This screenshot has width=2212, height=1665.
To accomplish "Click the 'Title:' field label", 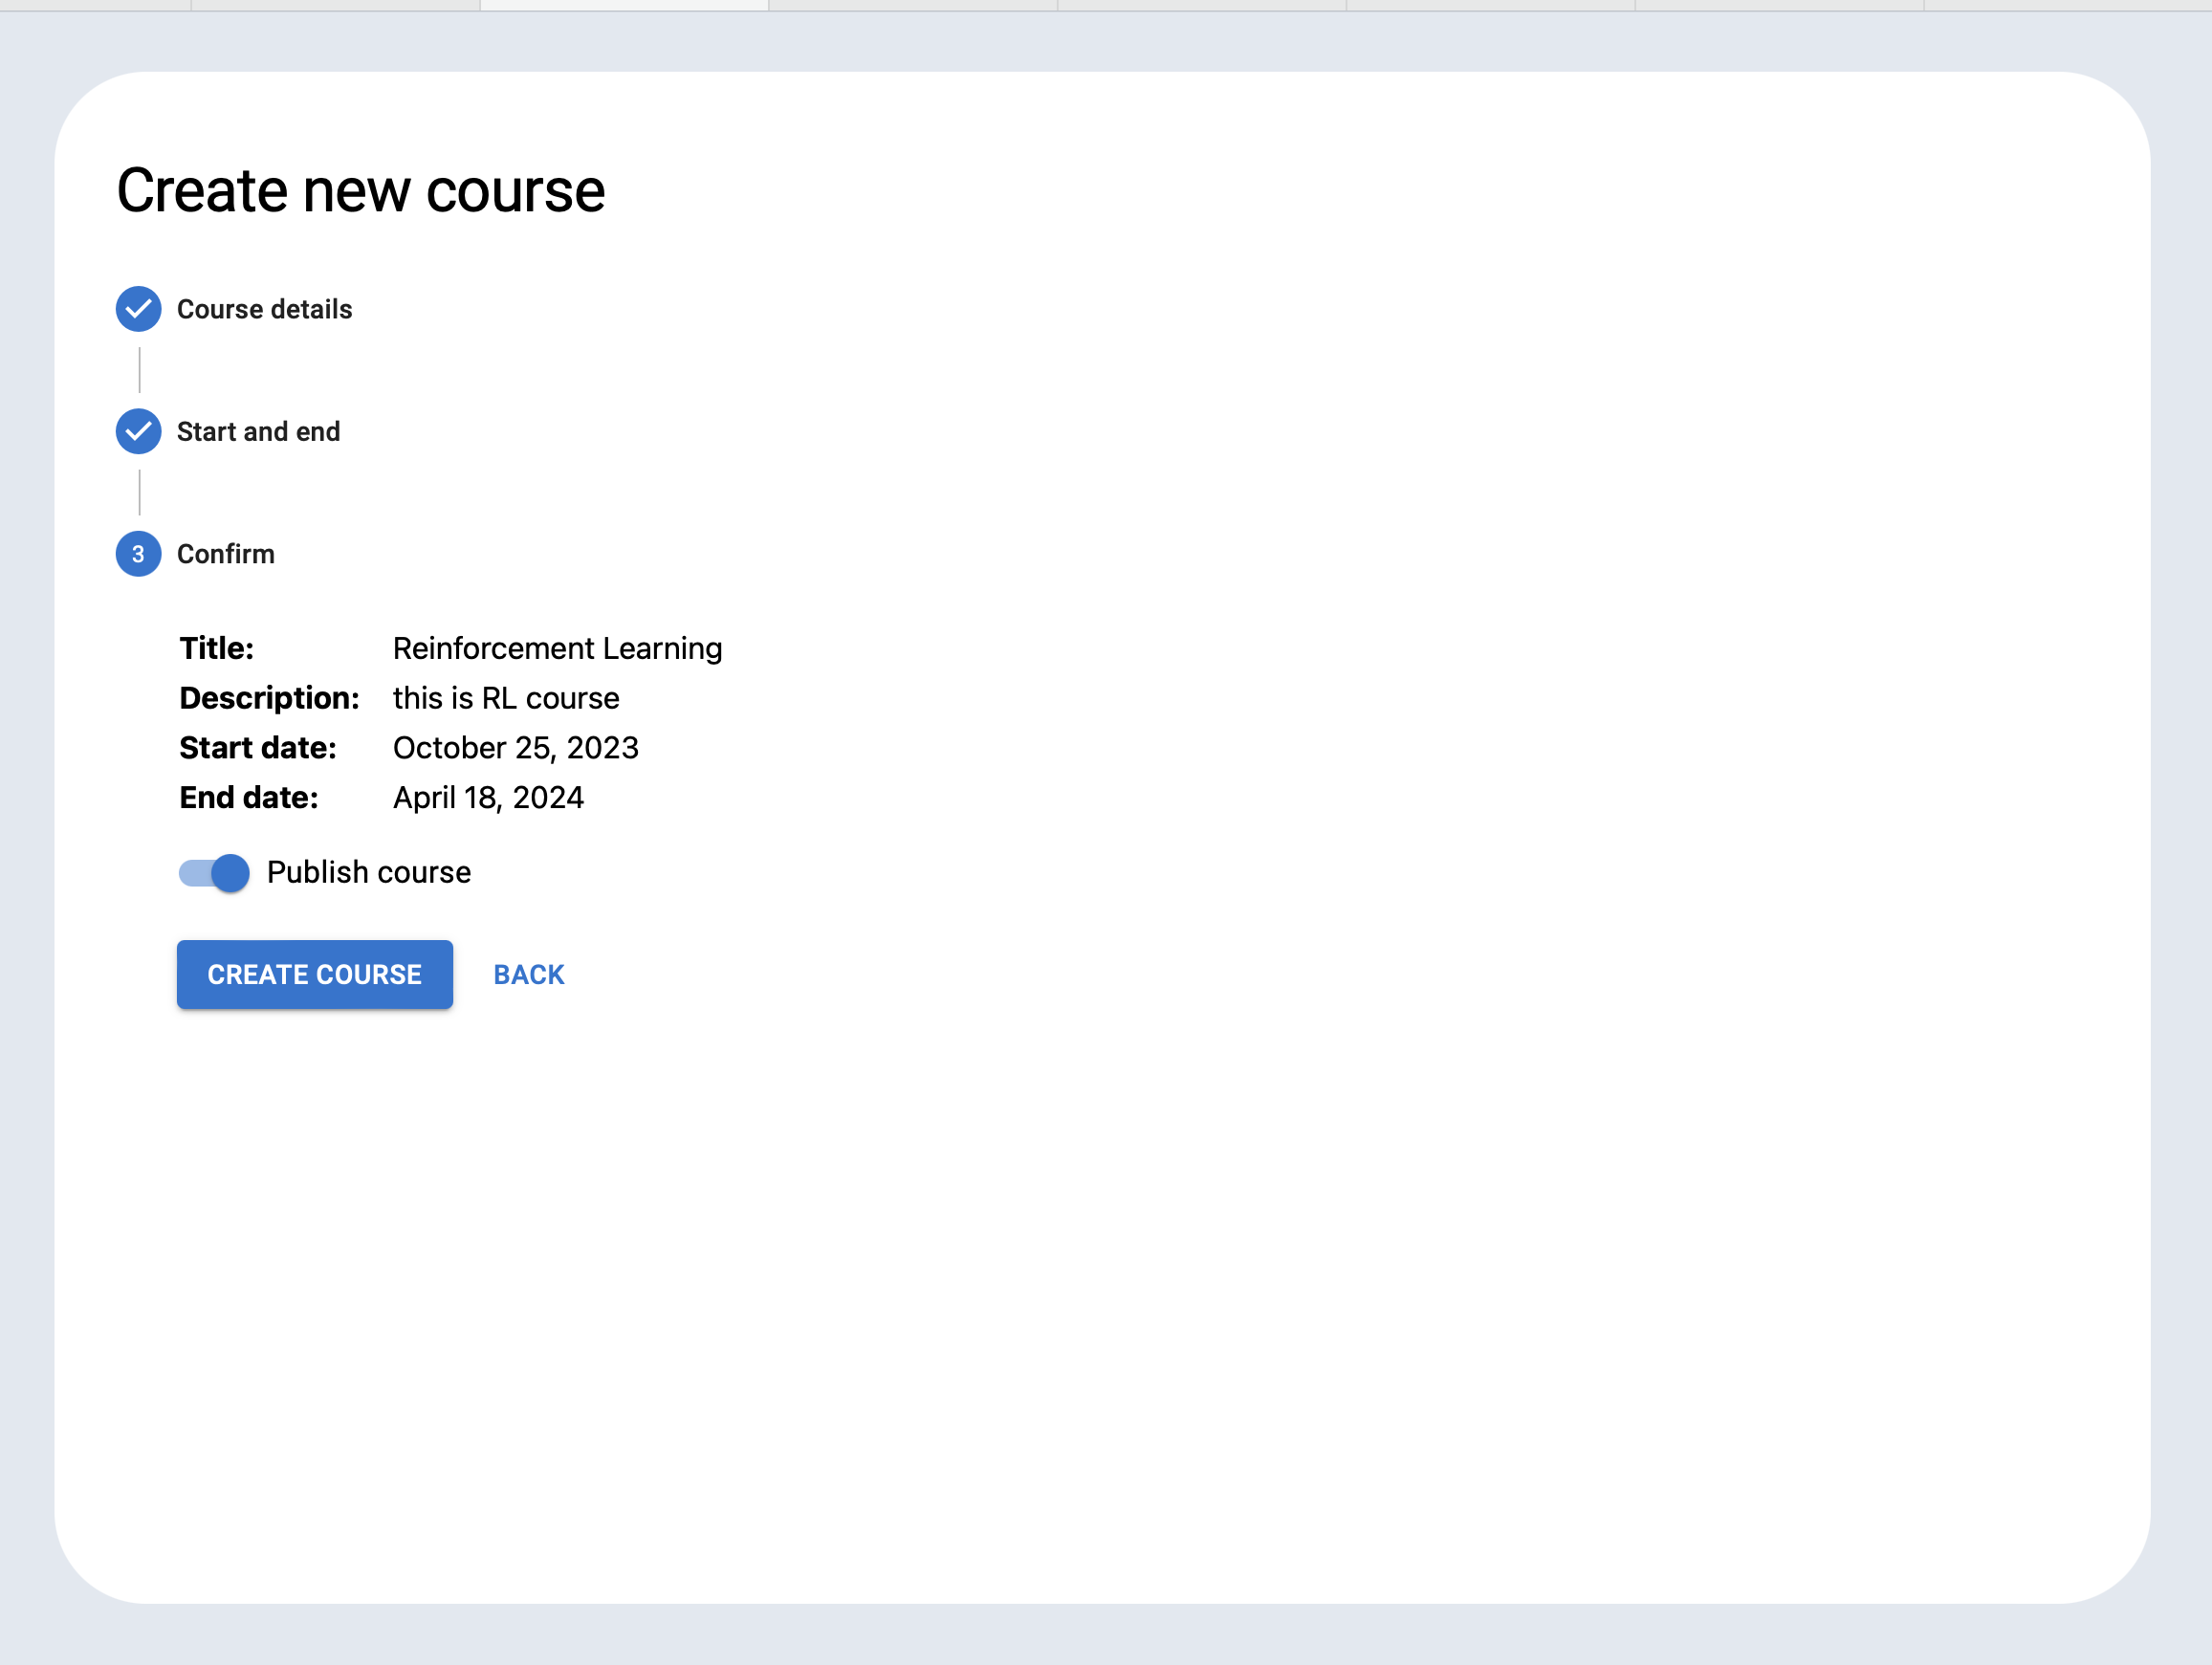I will [x=217, y=649].
